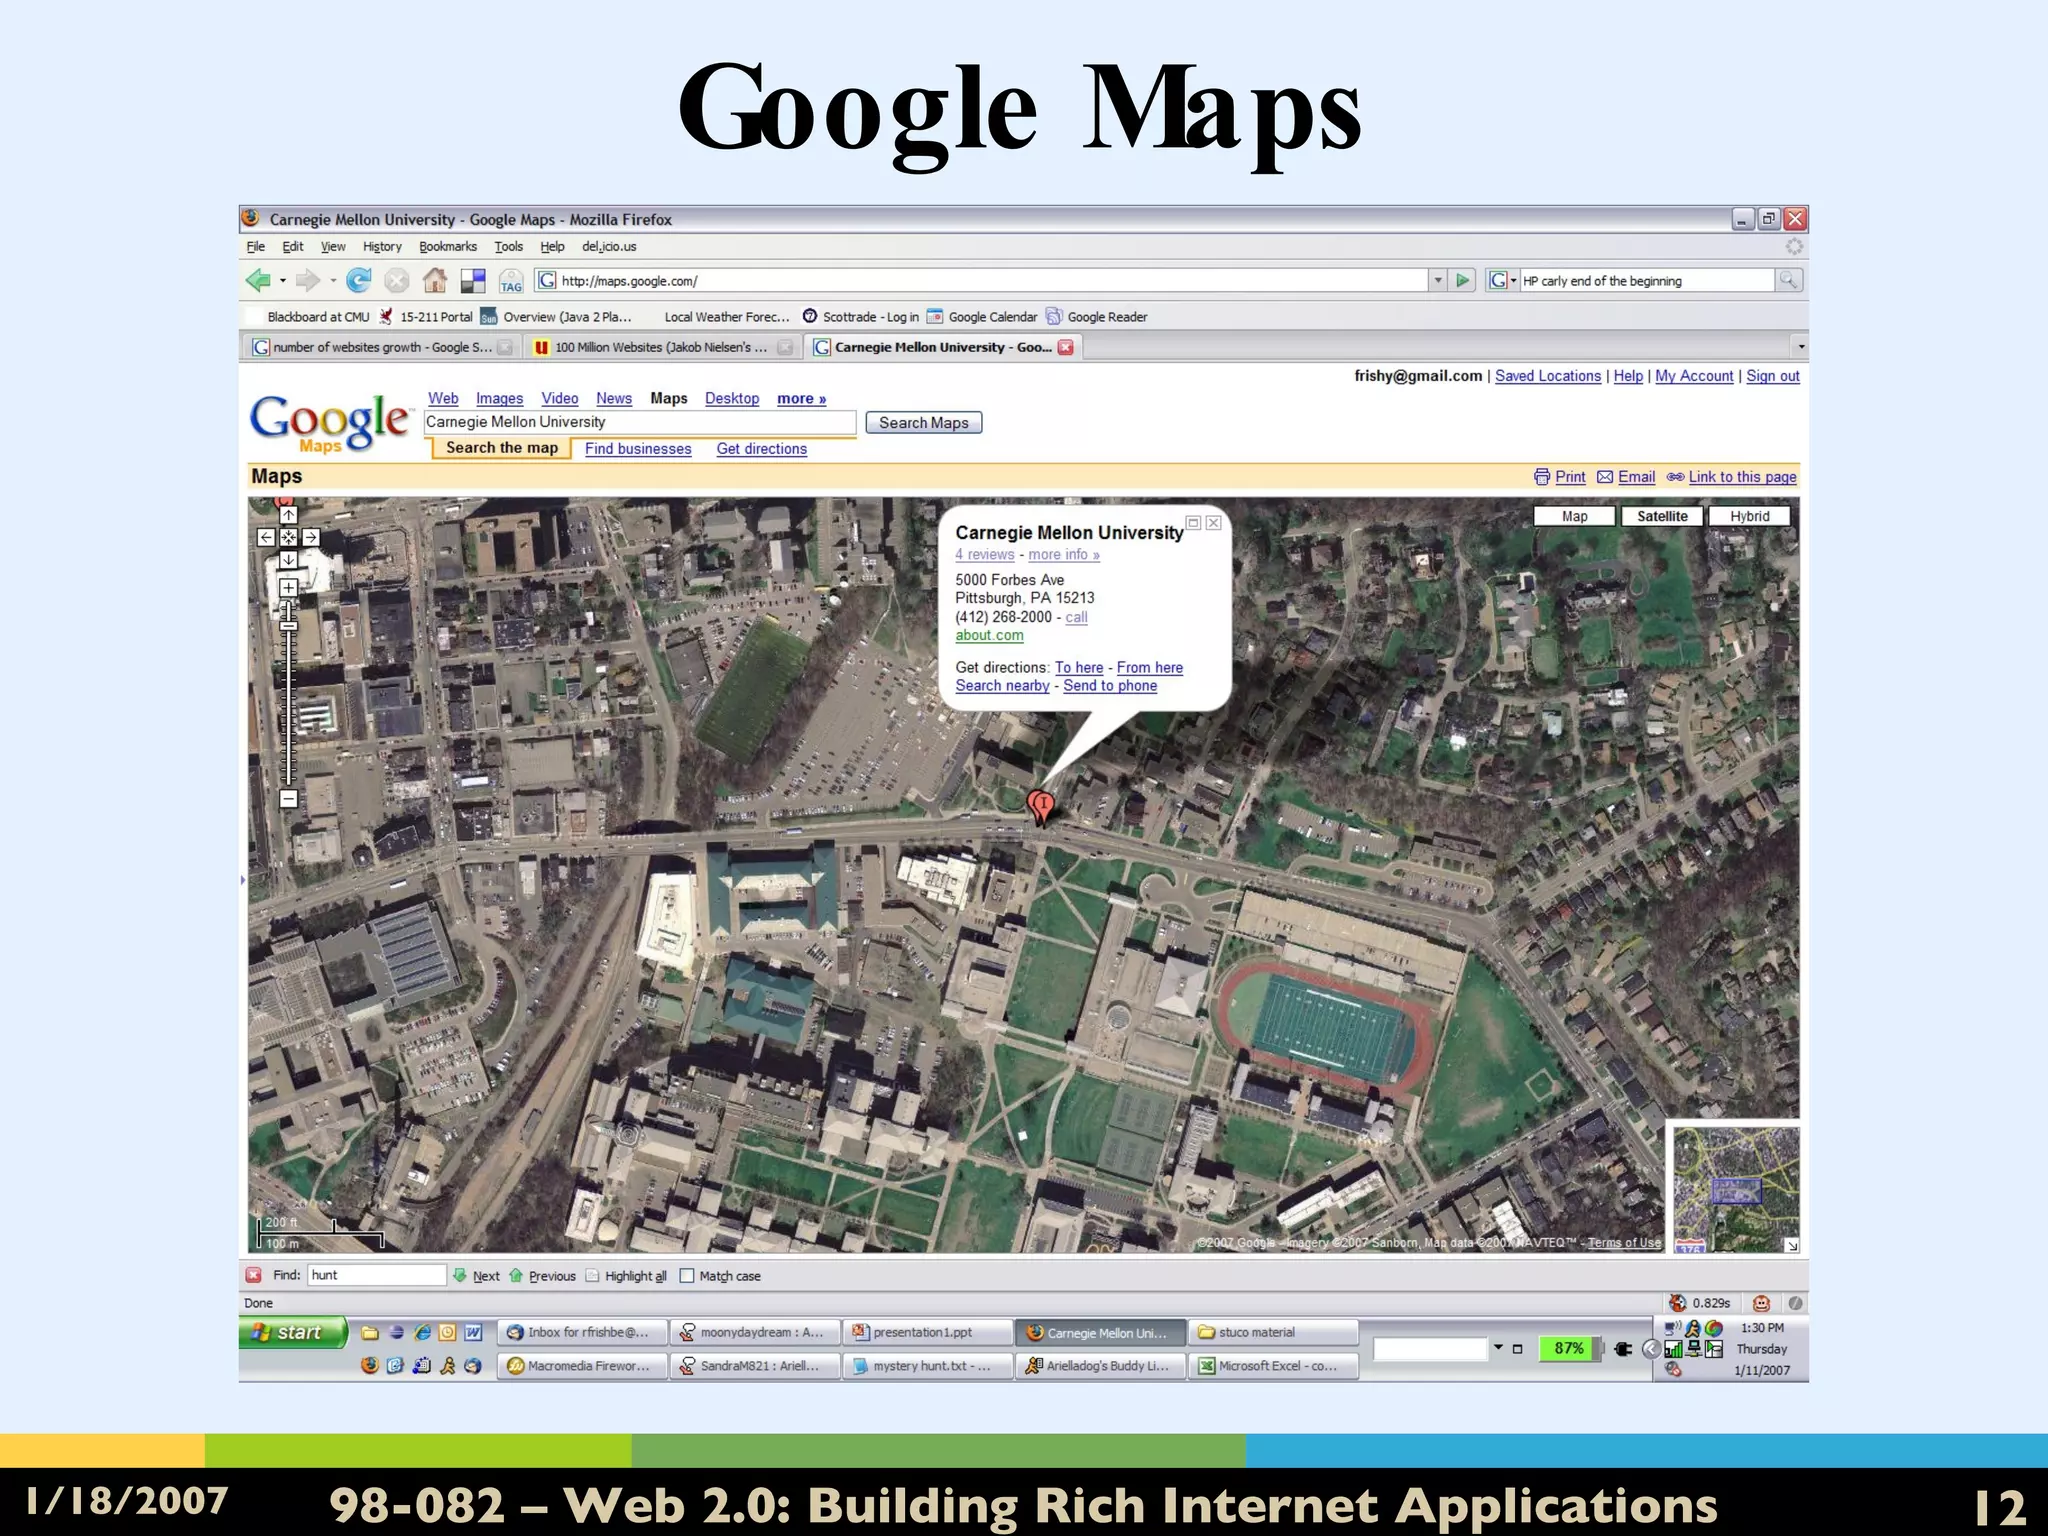The width and height of the screenshot is (2048, 1536).
Task: Expand the list all tabs dropdown arrow
Action: tap(1800, 347)
